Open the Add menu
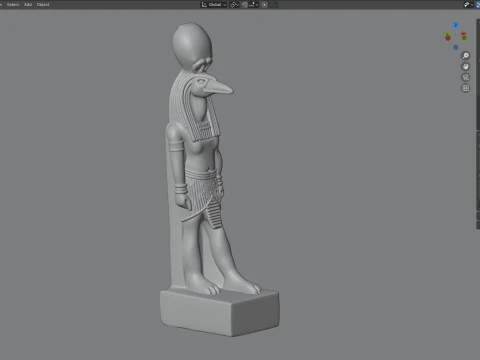Screen dimensions: 480x360 [28, 5]
